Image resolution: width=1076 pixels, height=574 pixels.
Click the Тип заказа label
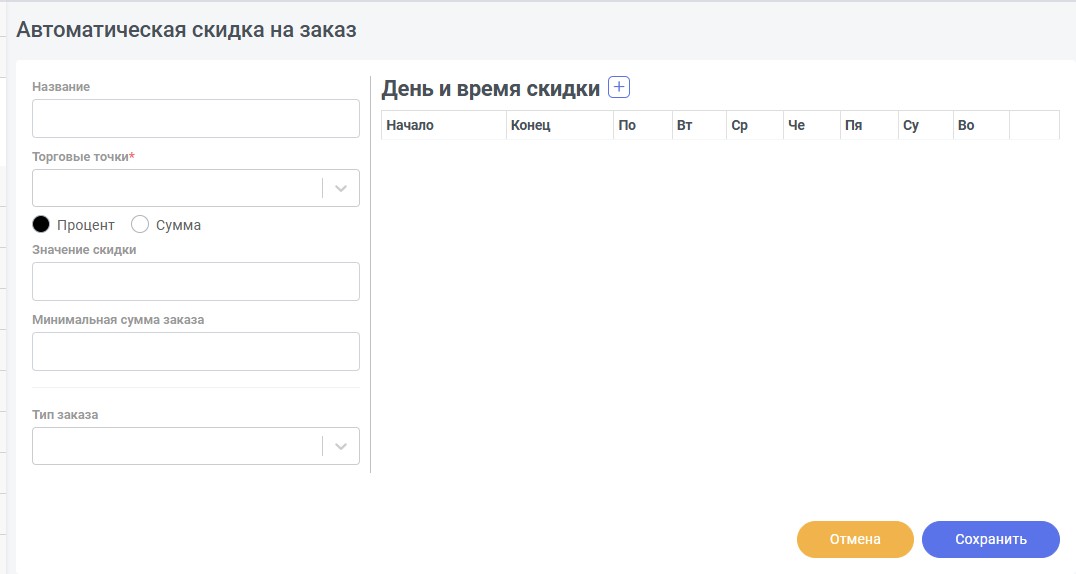pos(65,415)
